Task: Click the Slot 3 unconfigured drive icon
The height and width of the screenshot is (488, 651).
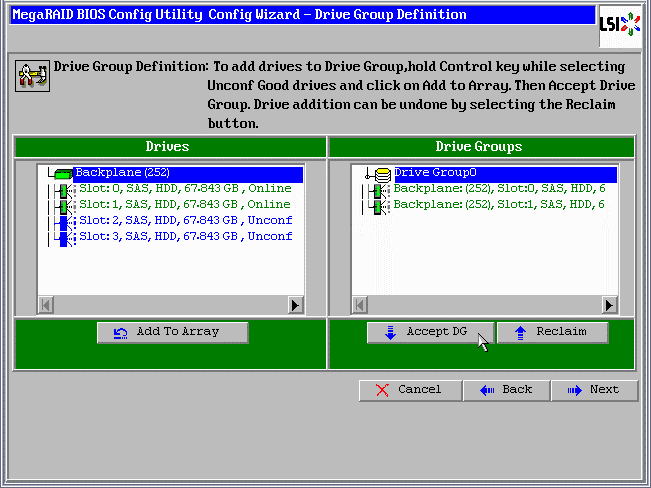Action: coord(65,237)
